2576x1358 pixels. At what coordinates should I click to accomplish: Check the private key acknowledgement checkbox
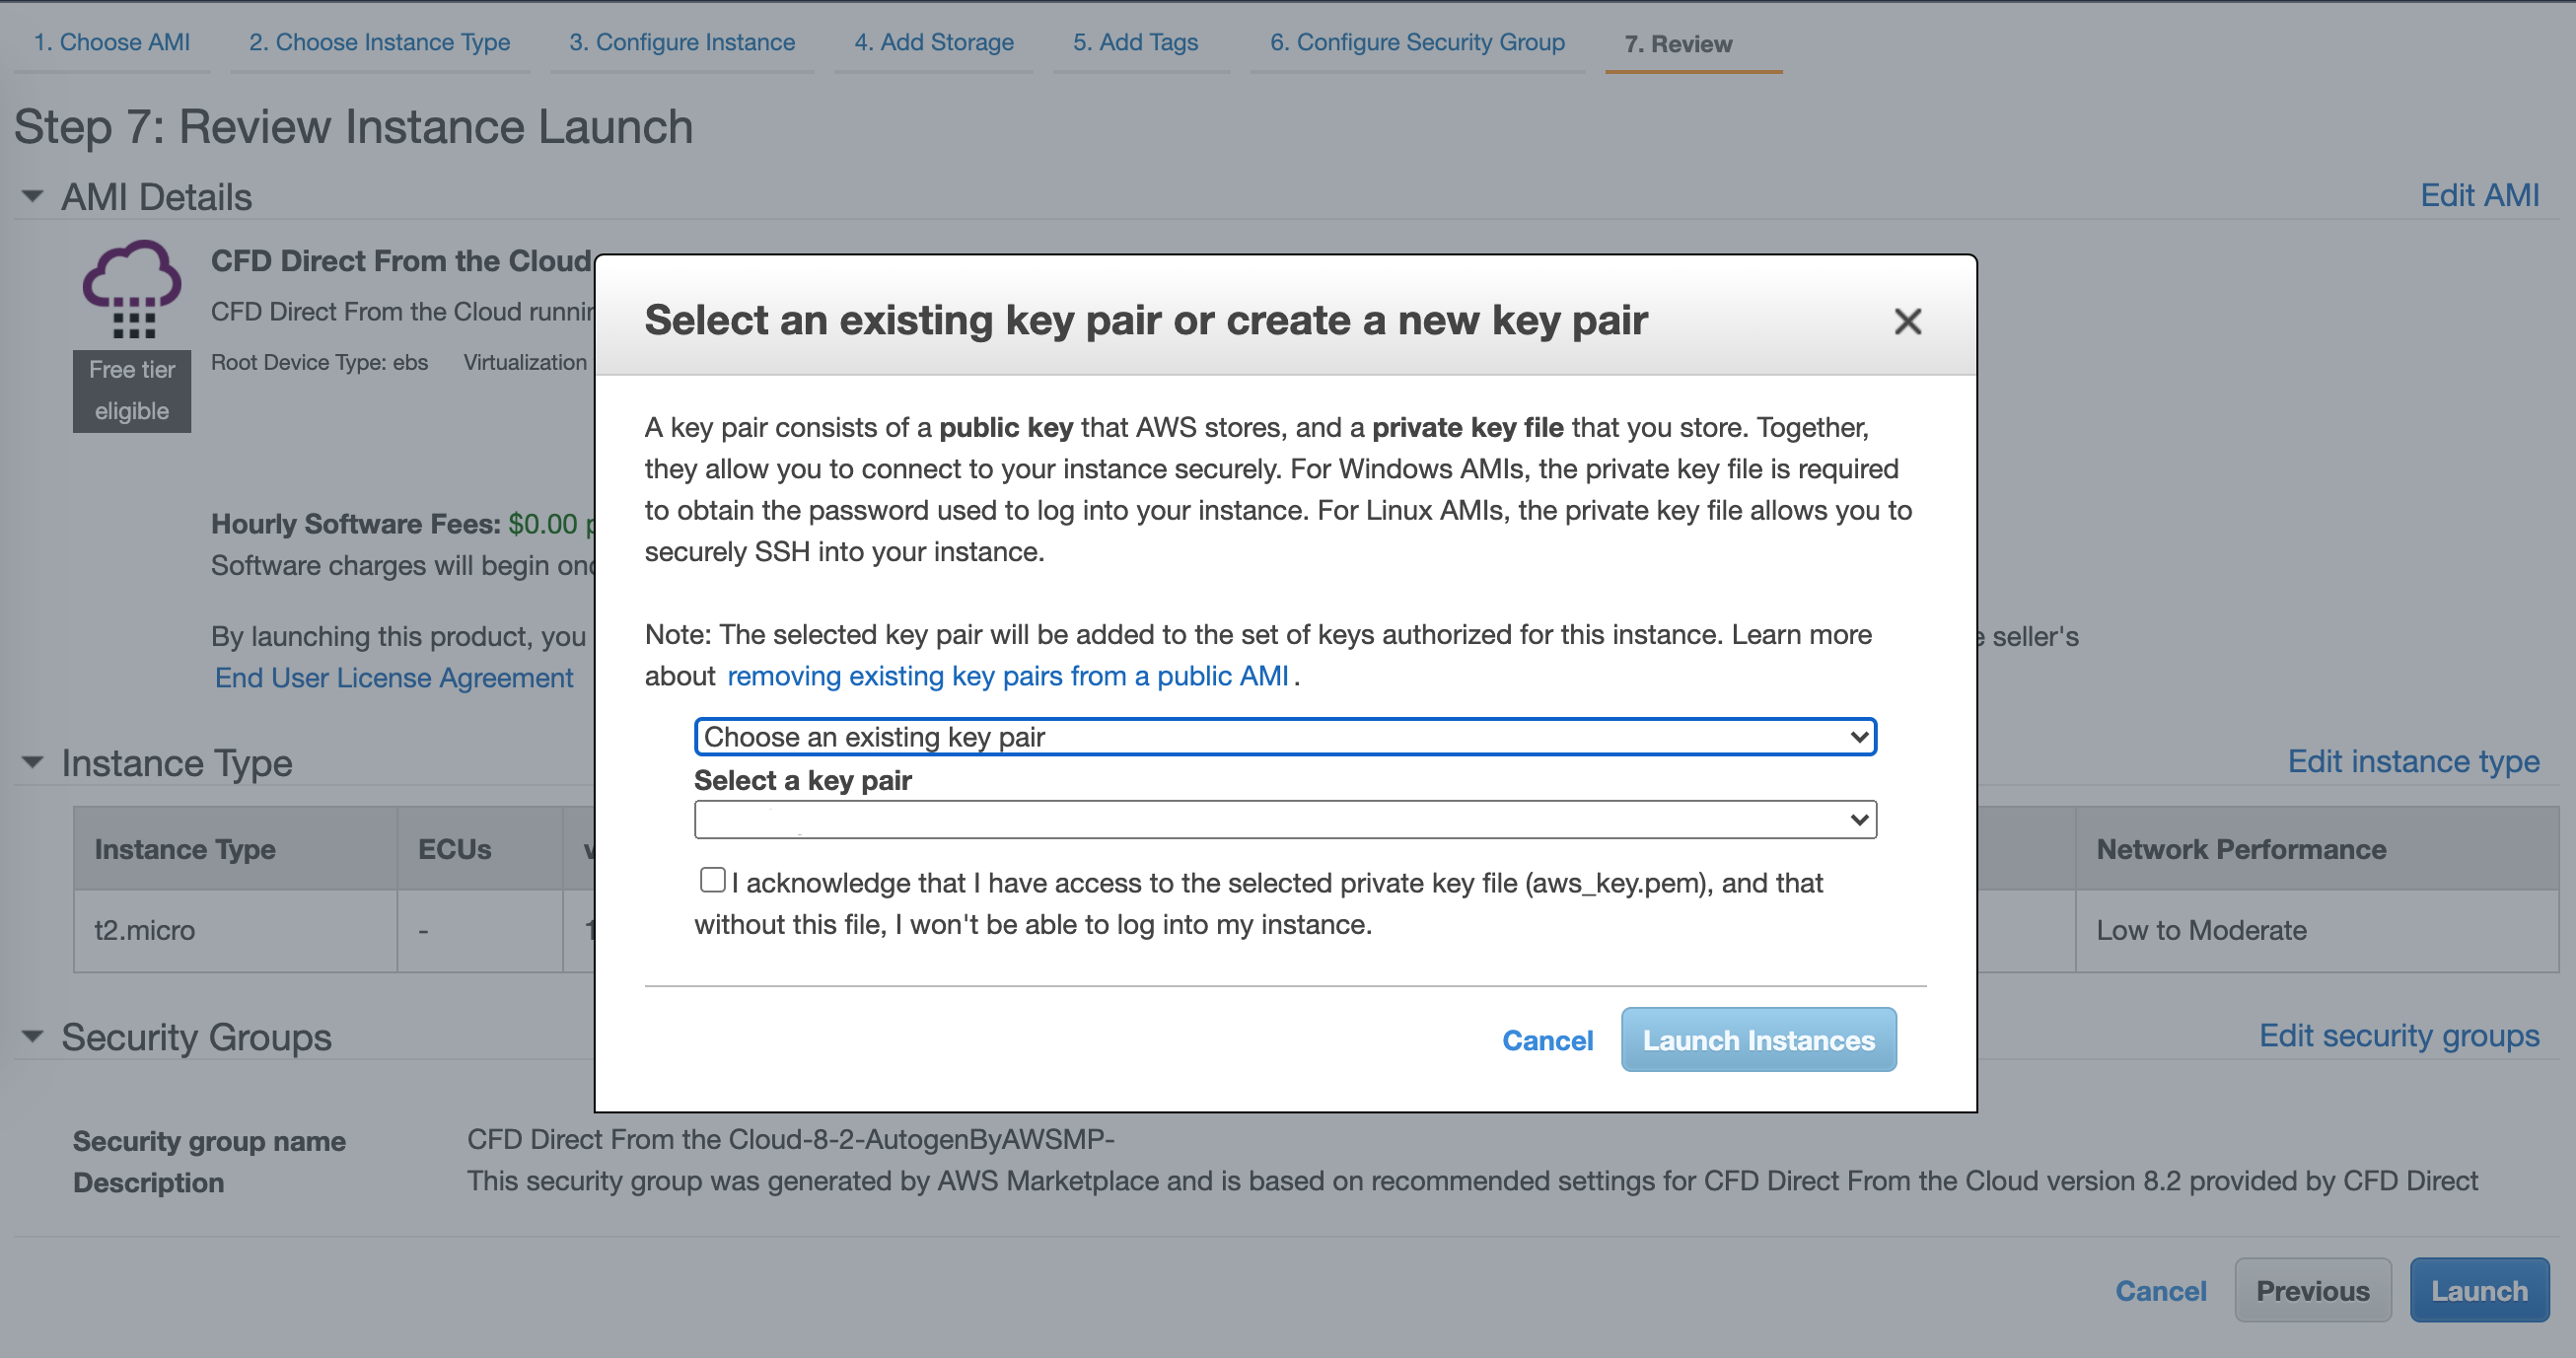(712, 879)
